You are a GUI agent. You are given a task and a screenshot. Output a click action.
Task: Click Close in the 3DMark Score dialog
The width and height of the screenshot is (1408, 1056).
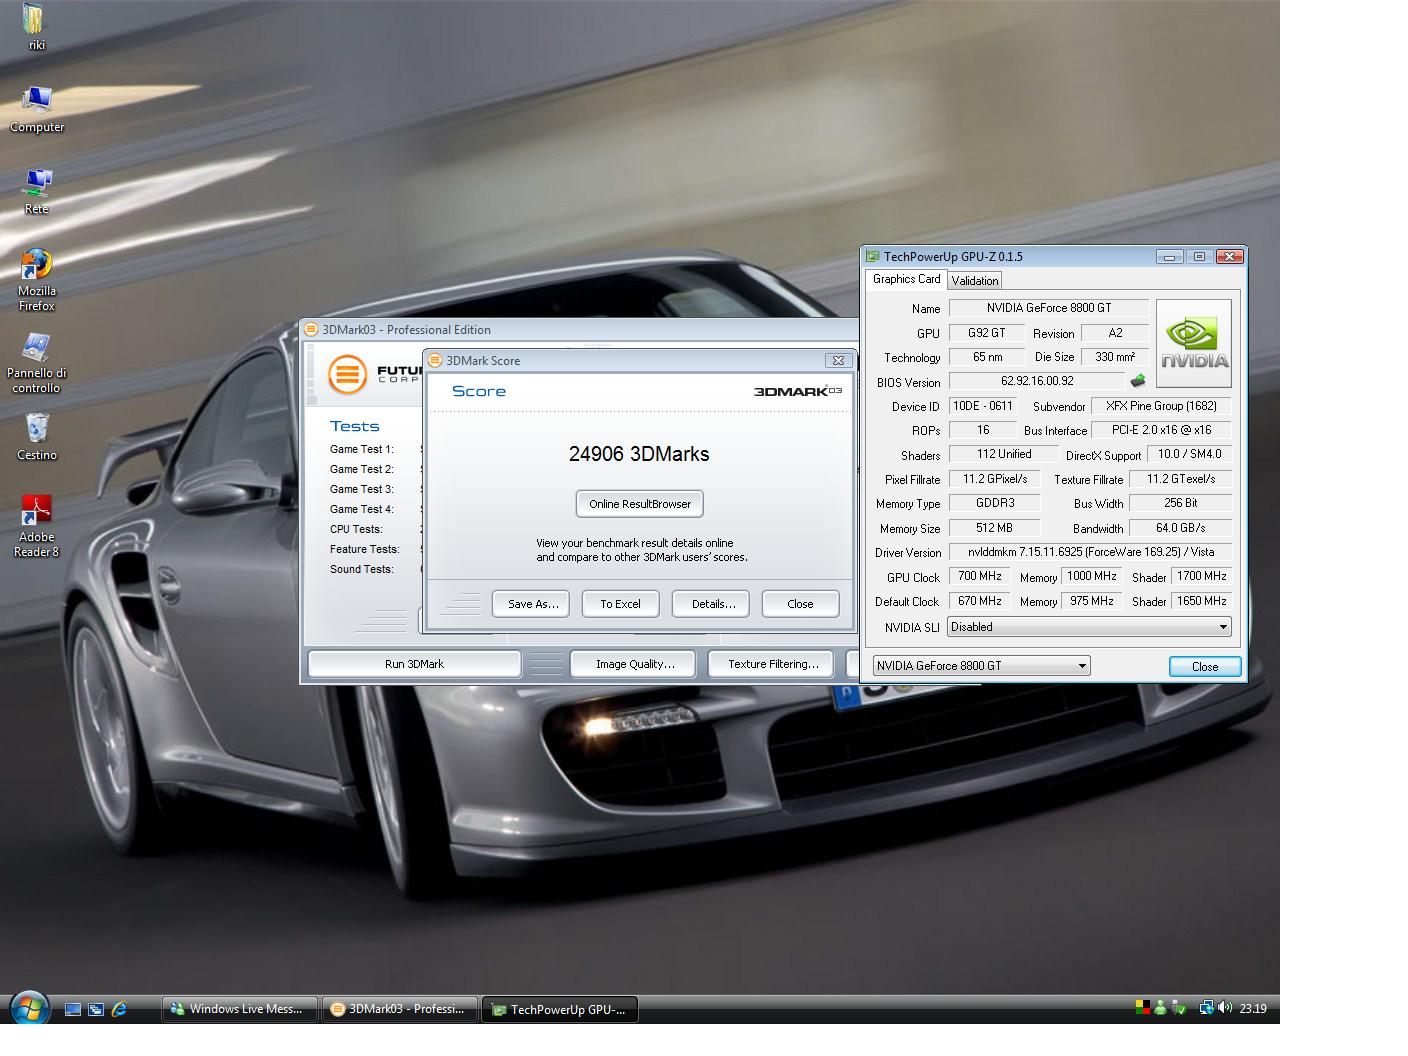800,604
